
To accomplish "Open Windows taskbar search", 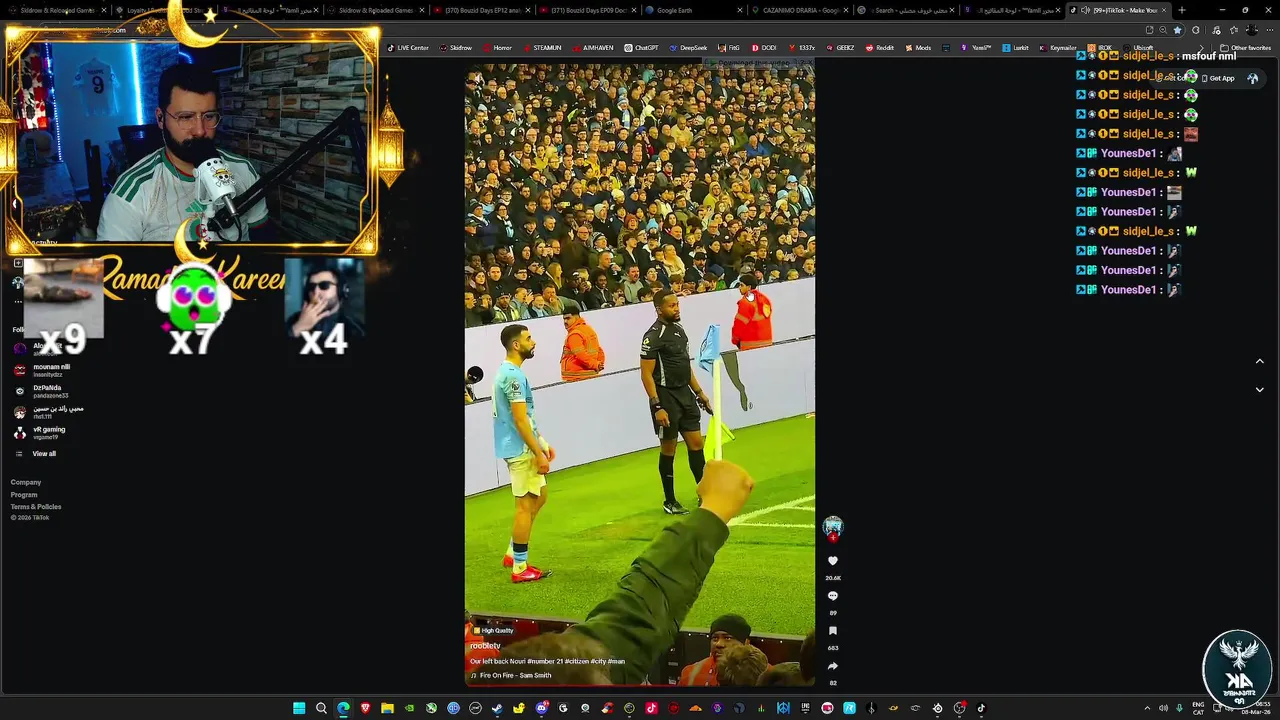I will [x=321, y=708].
